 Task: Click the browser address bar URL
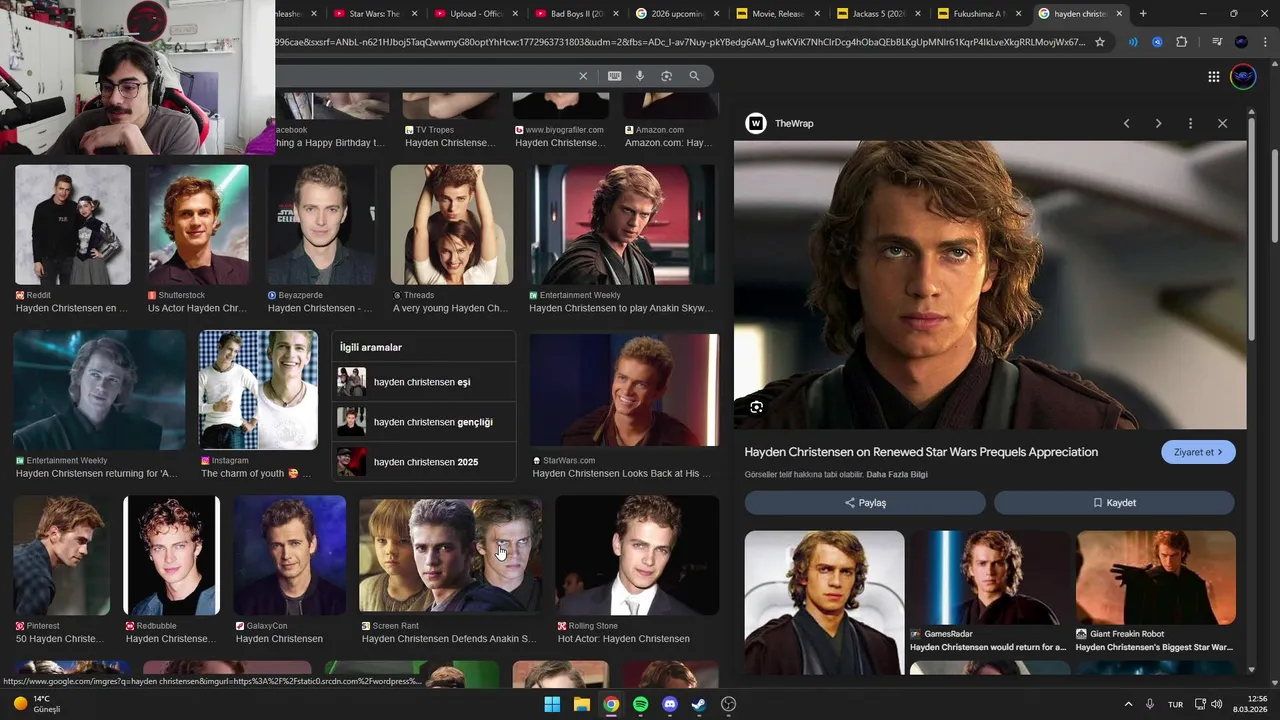click(680, 42)
